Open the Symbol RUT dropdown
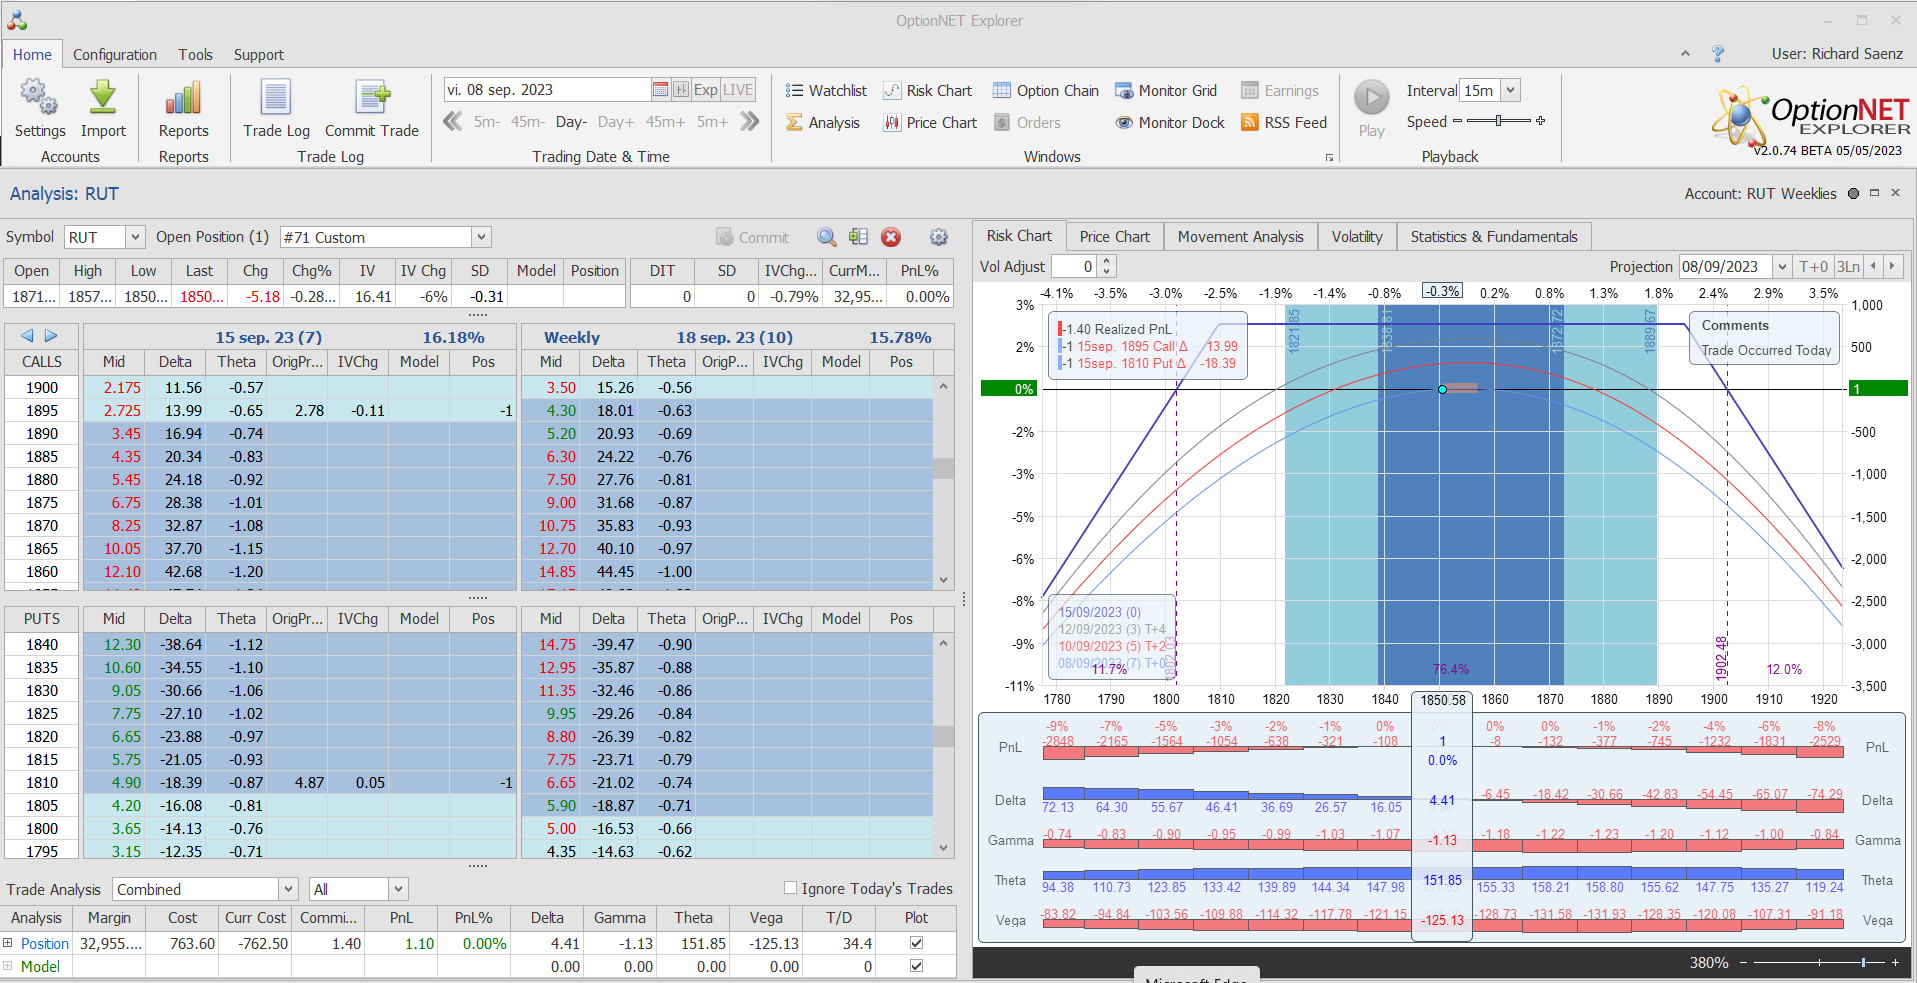The image size is (1917, 983). pyautogui.click(x=135, y=237)
